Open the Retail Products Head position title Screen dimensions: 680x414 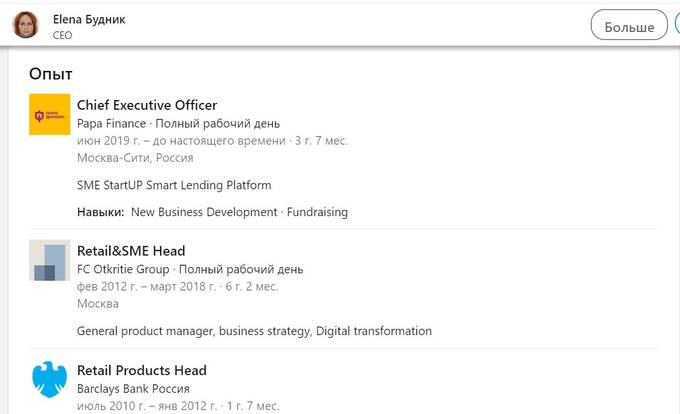point(142,370)
